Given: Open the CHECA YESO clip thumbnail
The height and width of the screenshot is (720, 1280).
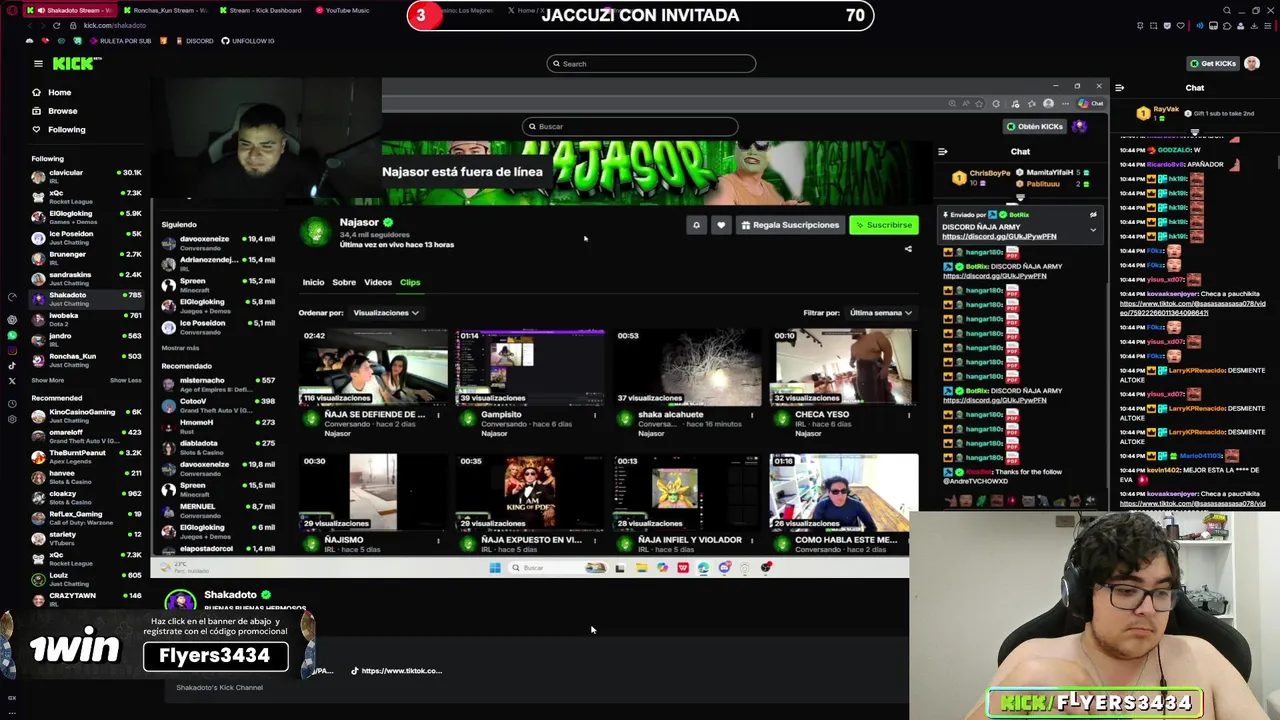Looking at the screenshot, I should click(x=844, y=367).
